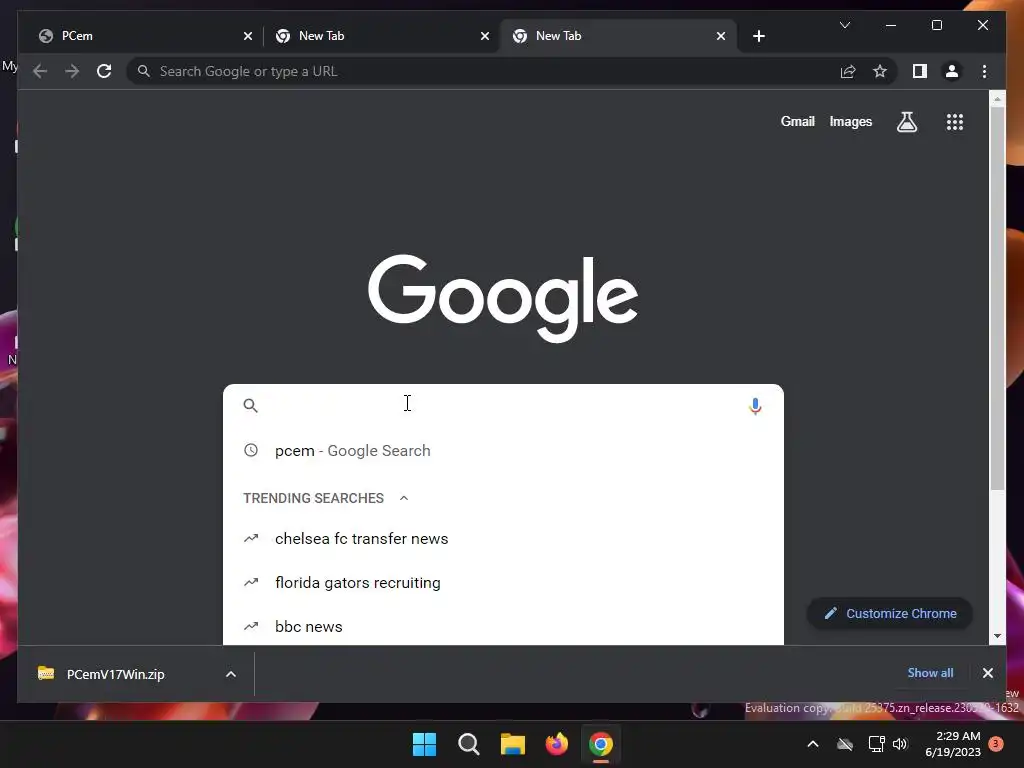The image size is (1024, 768).
Task: Open Google Images link
Action: [x=850, y=121]
